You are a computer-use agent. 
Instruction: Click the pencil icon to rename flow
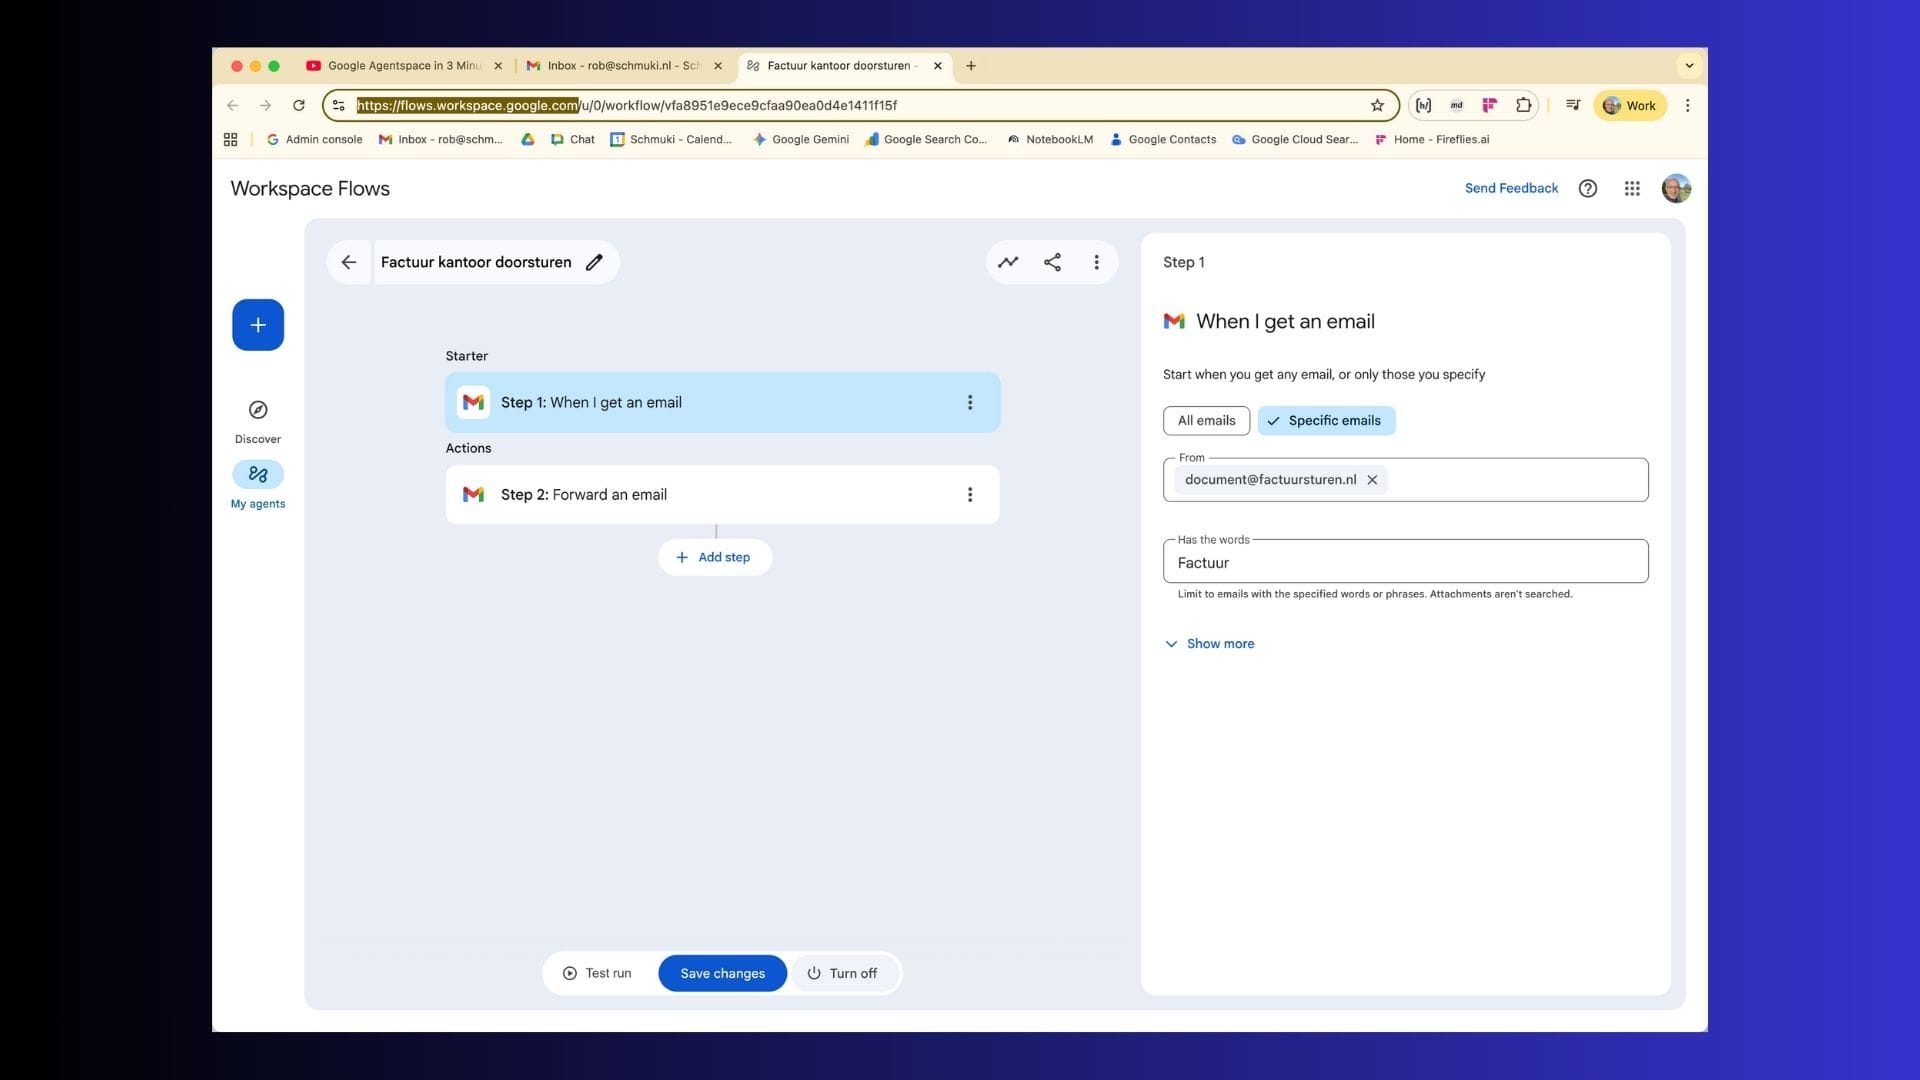pyautogui.click(x=594, y=262)
